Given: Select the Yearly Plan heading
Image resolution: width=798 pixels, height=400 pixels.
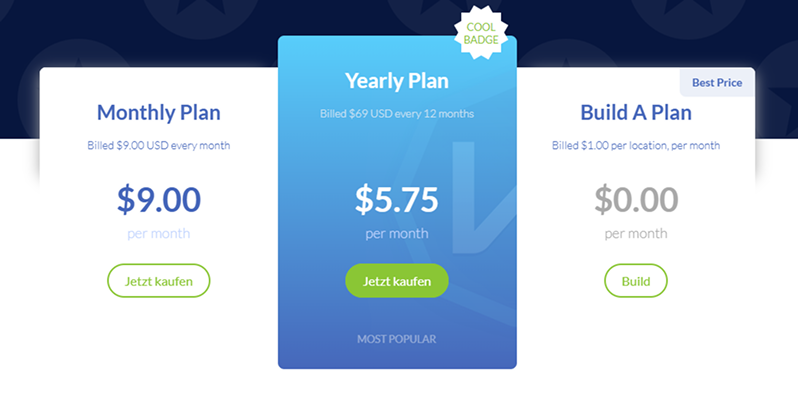Looking at the screenshot, I should pos(397,81).
